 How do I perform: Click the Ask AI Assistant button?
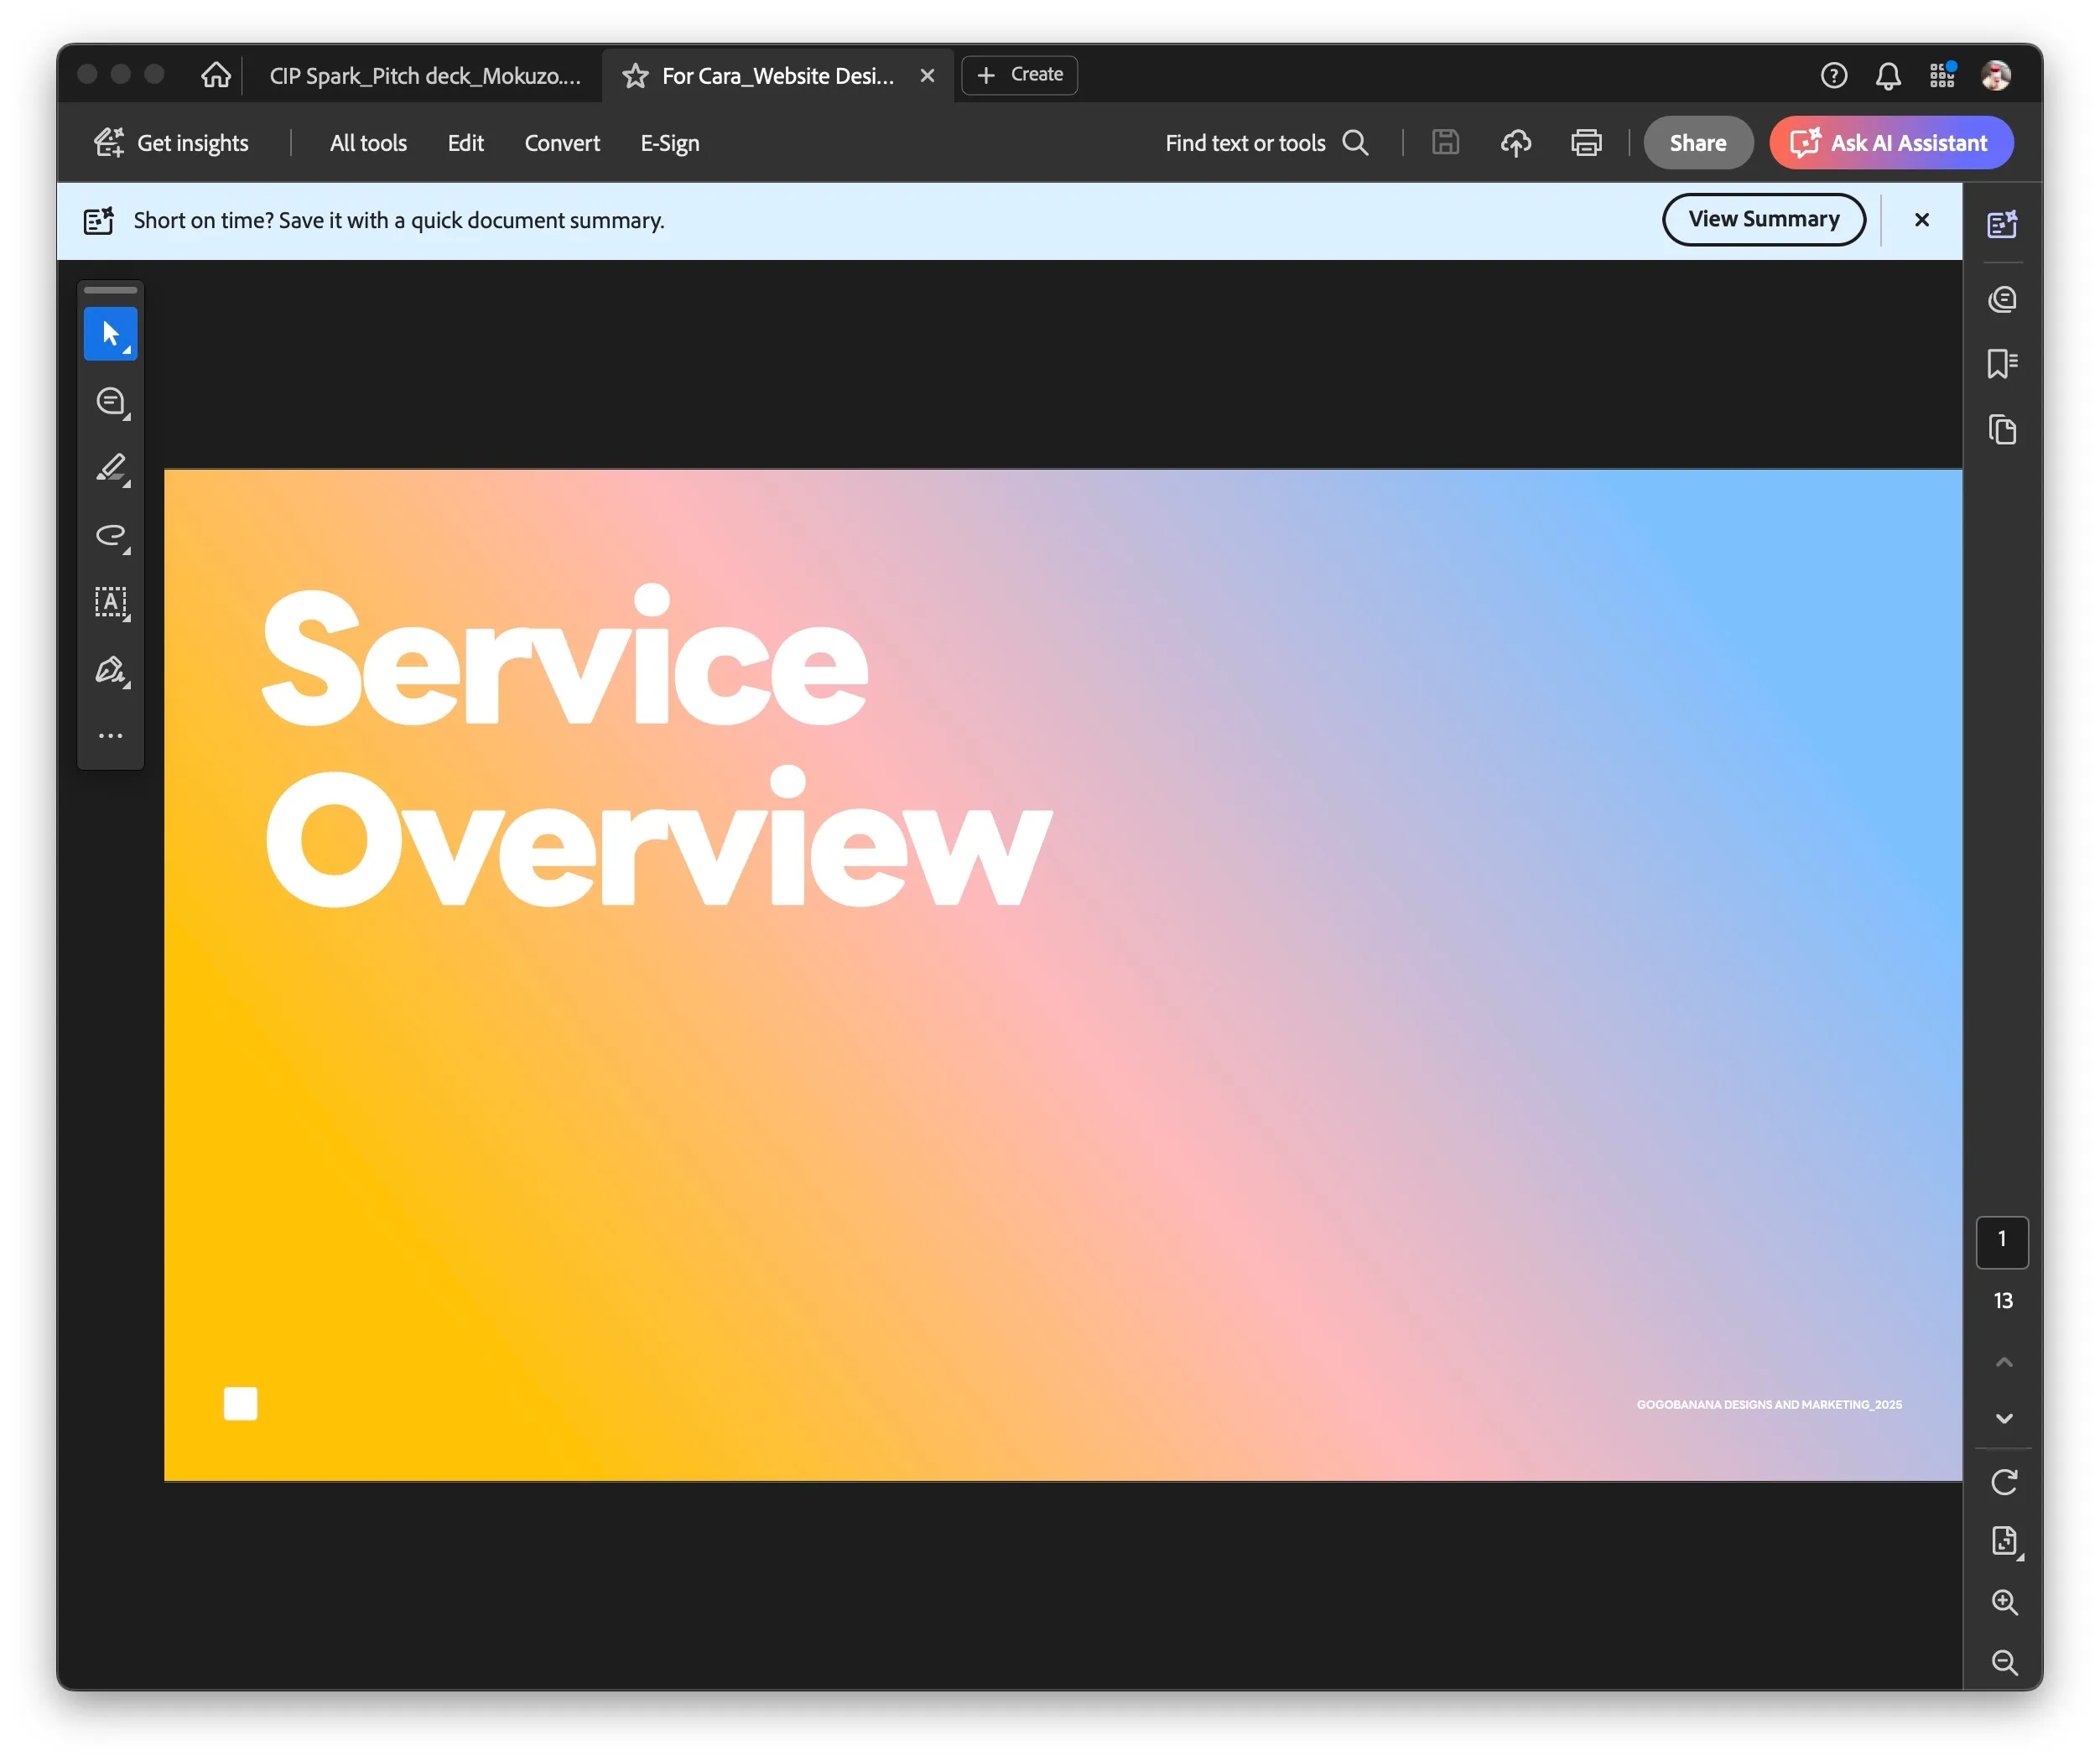click(x=1890, y=143)
